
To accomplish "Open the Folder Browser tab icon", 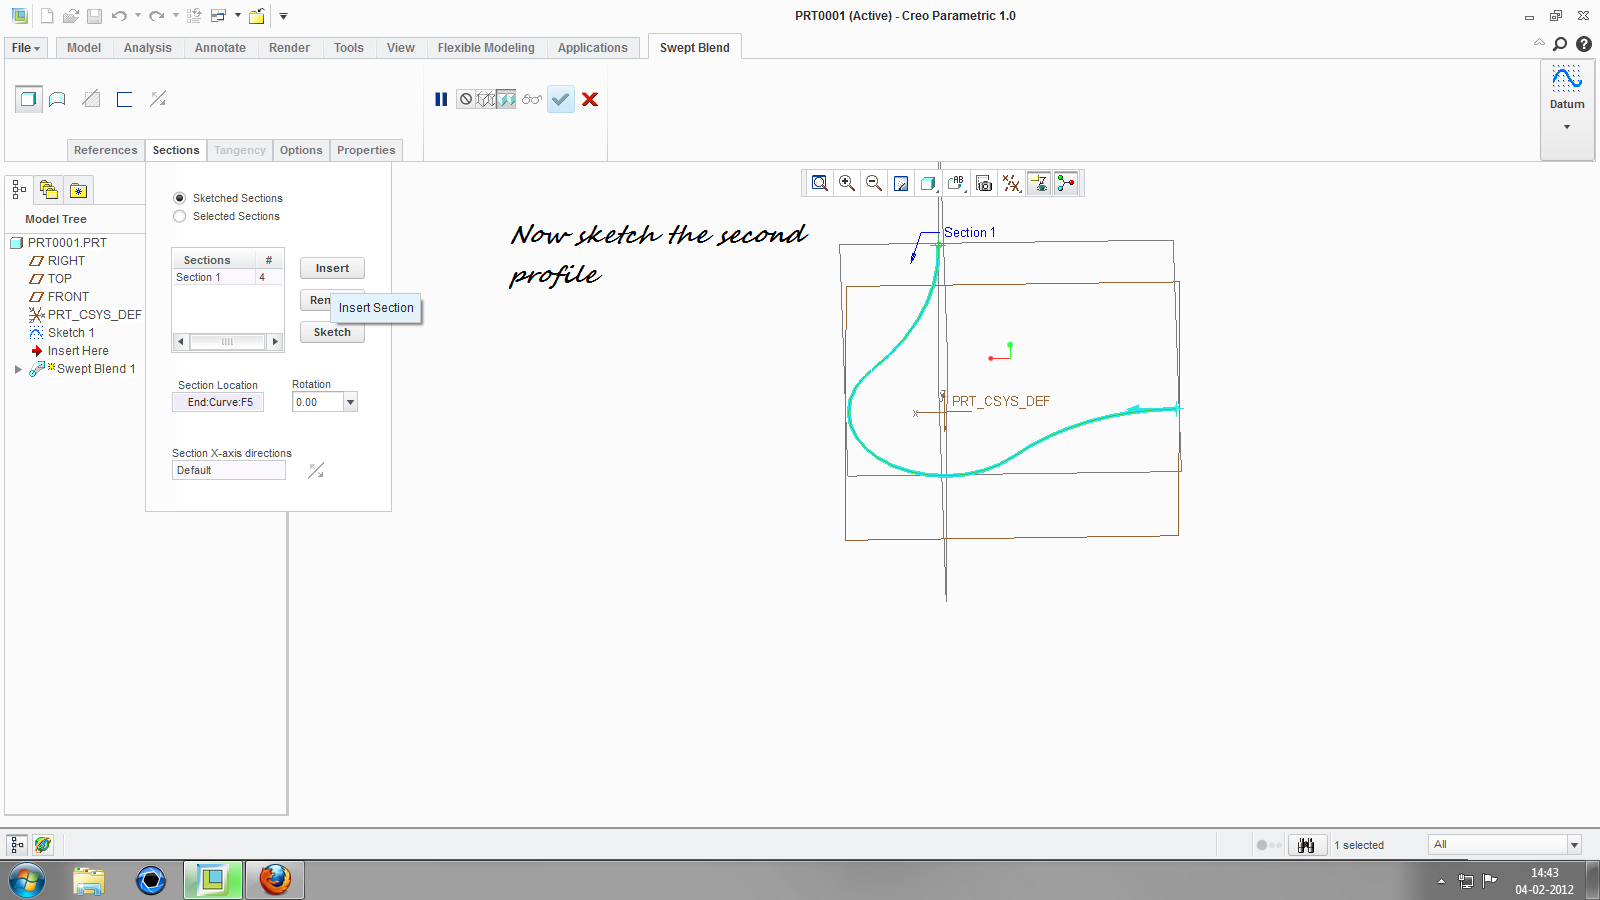I will coord(48,189).
